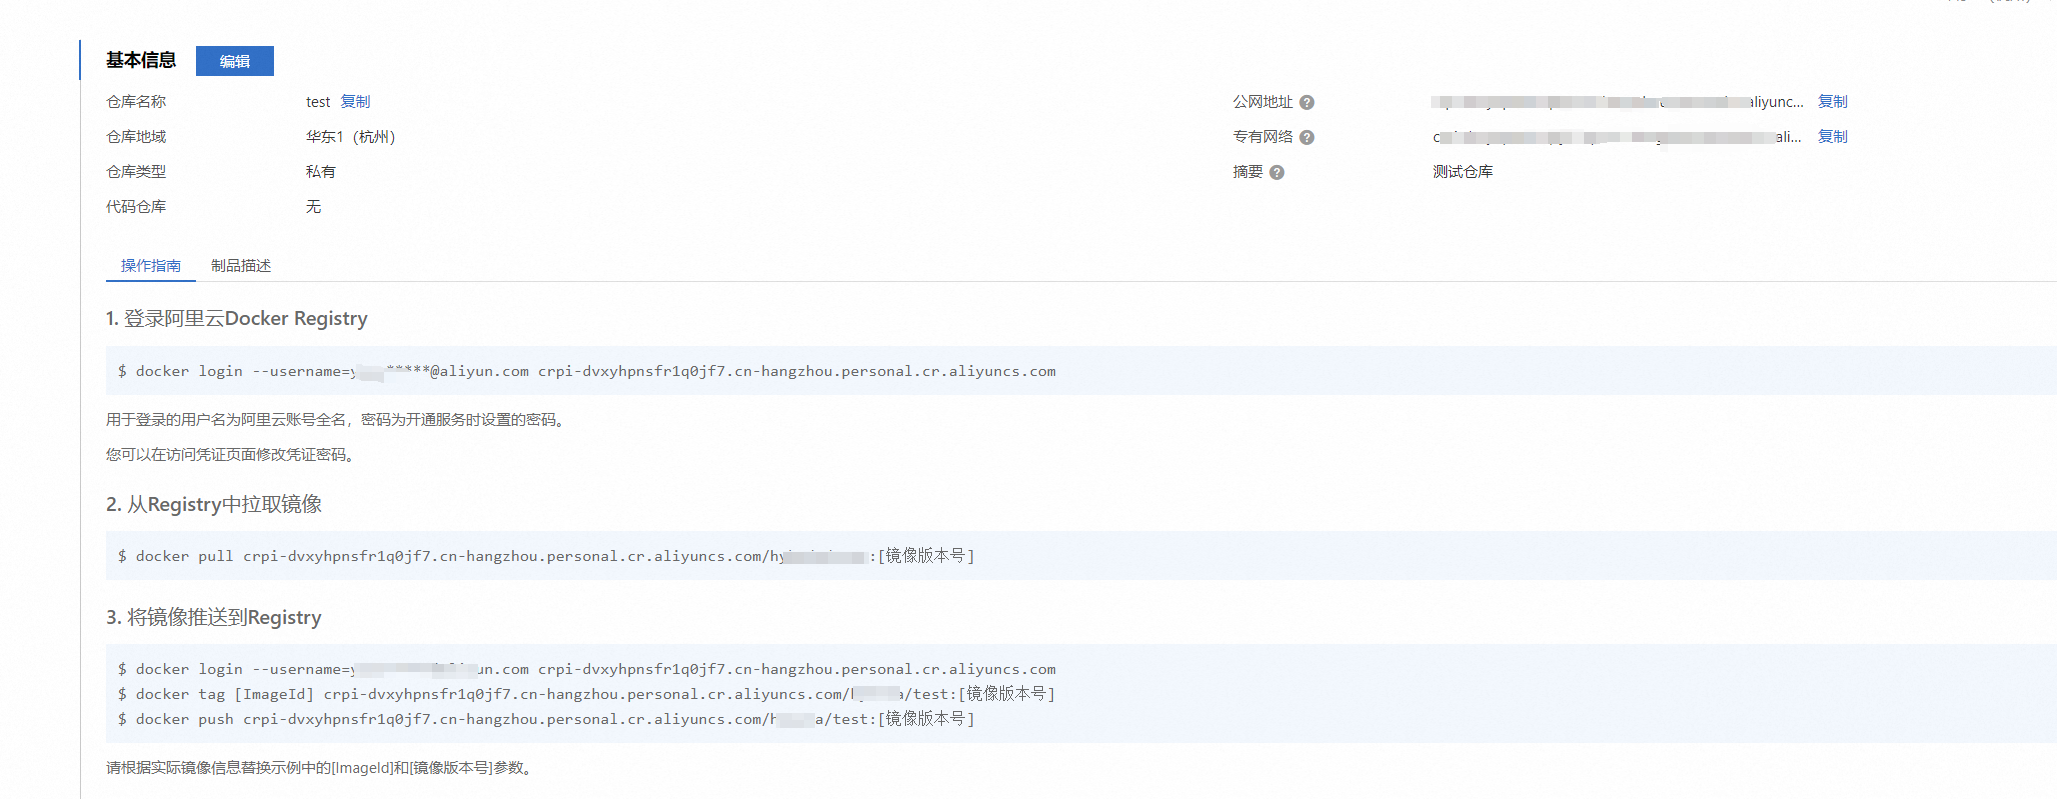2057x799 pixels.
Task: Switch to the 操作指南 tab
Action: click(151, 266)
